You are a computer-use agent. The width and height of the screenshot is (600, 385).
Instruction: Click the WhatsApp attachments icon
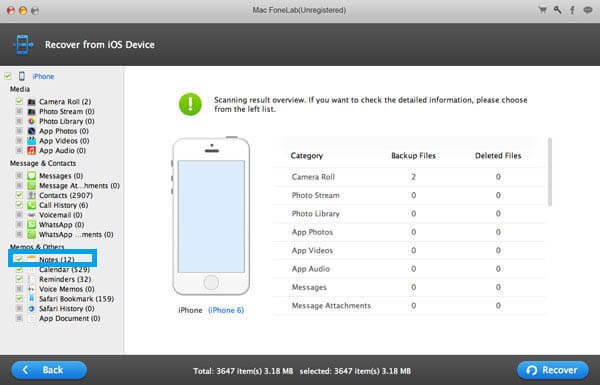pos(31,235)
